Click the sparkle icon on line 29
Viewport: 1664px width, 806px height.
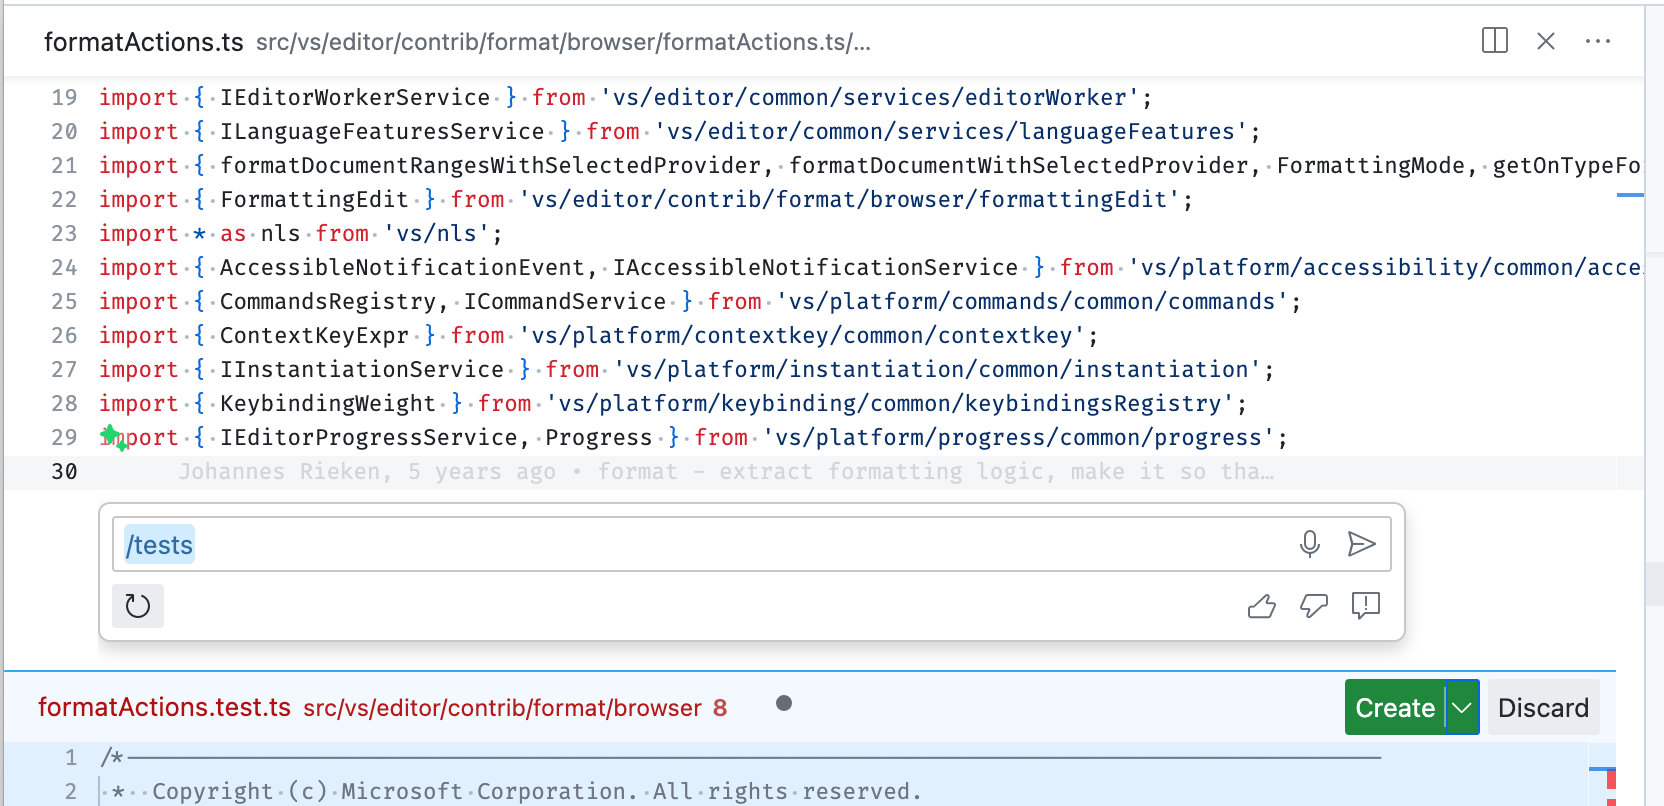pyautogui.click(x=113, y=438)
